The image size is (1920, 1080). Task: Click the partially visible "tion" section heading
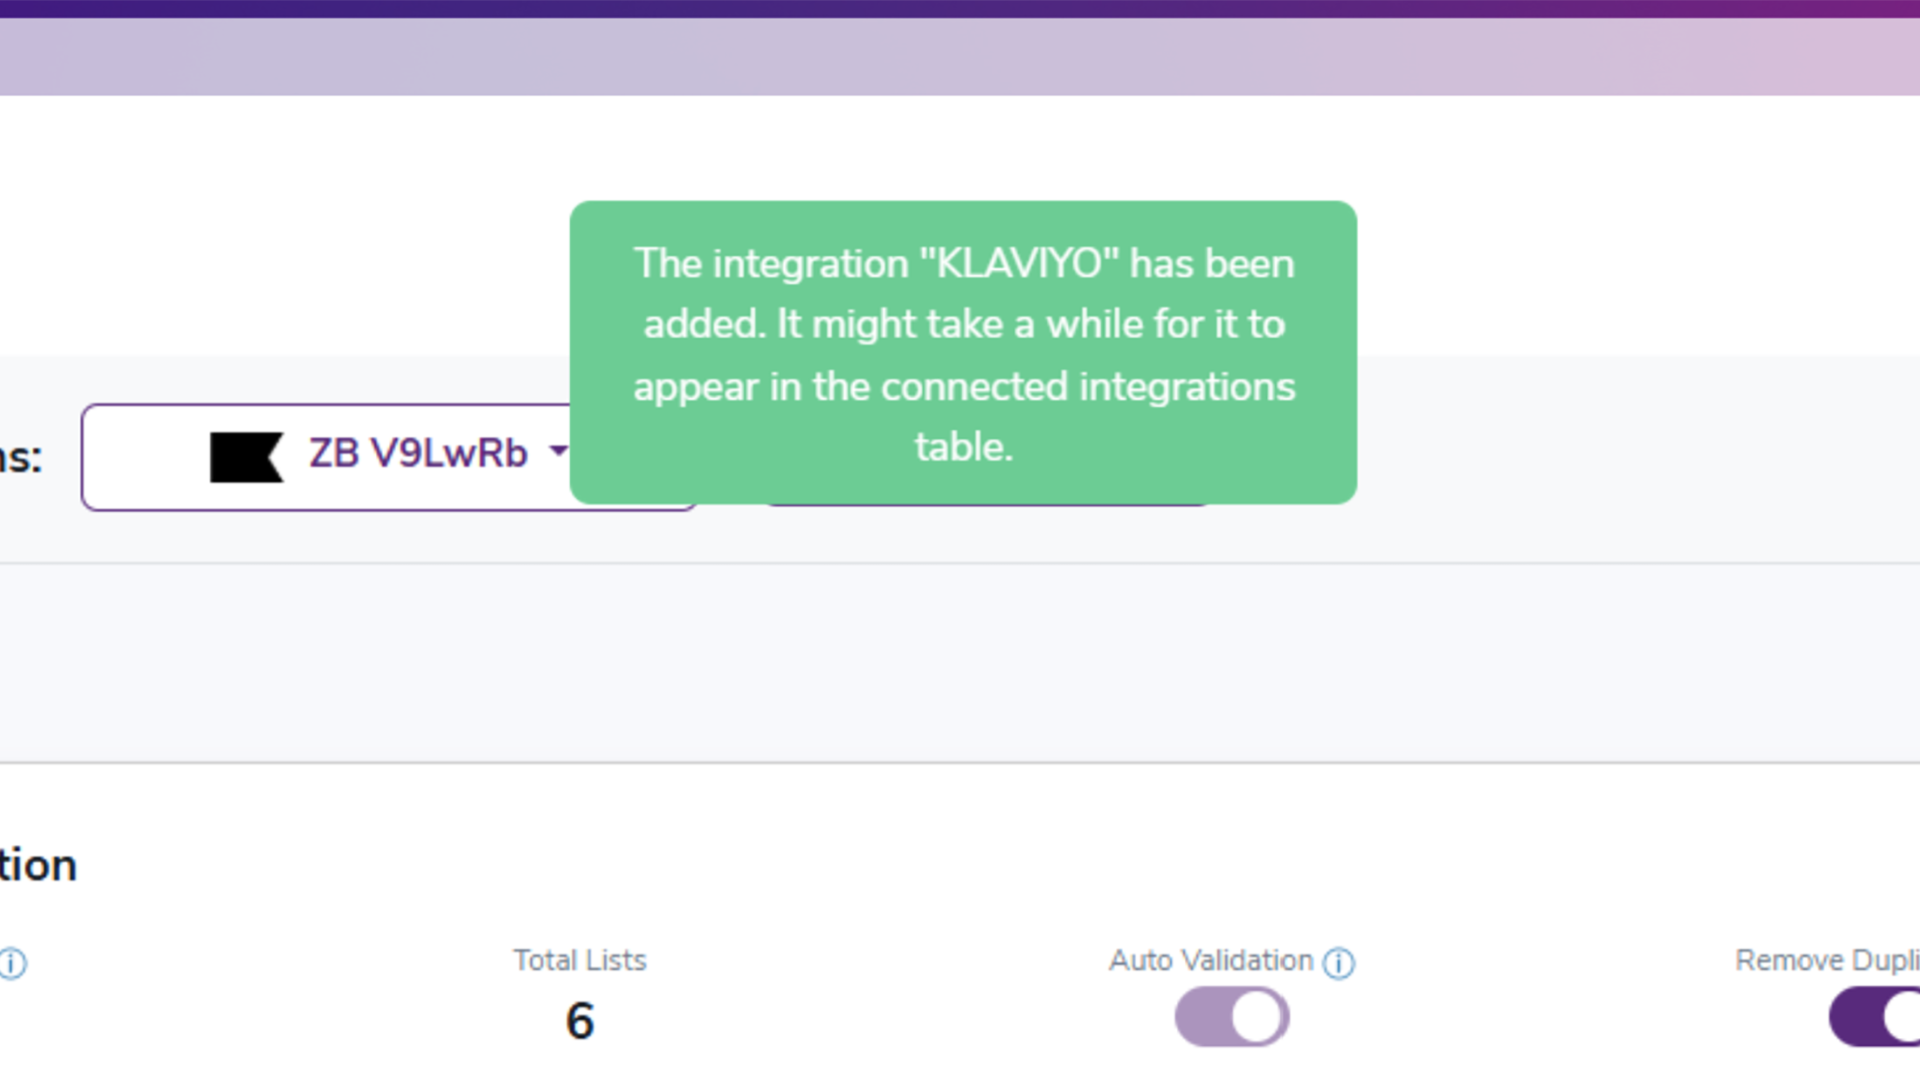click(38, 865)
